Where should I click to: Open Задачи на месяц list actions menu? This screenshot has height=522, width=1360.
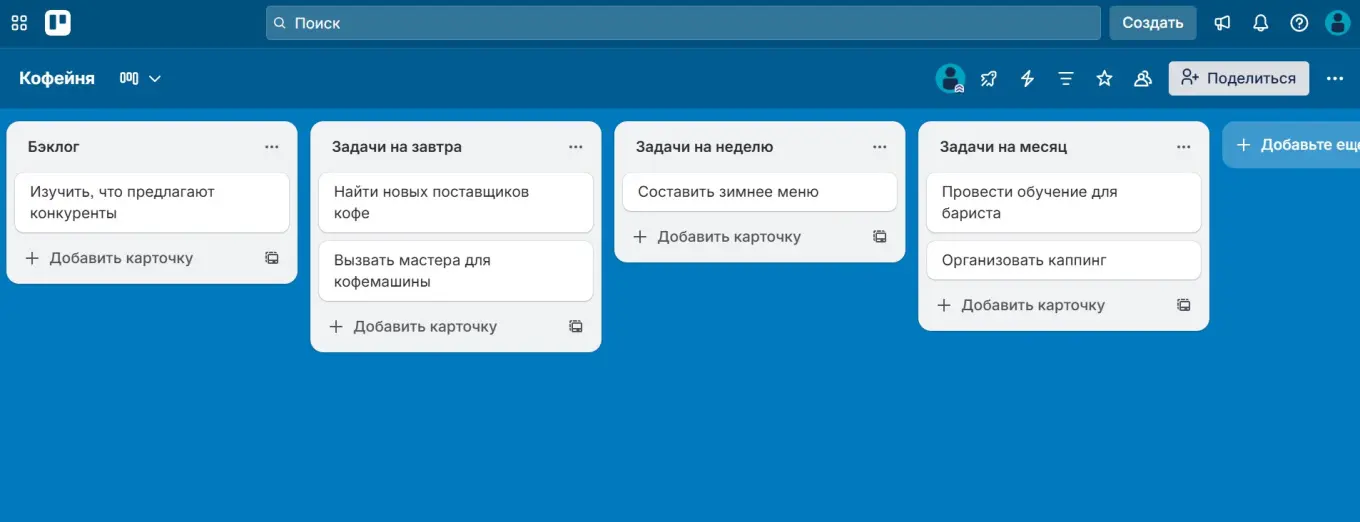pos(1184,147)
